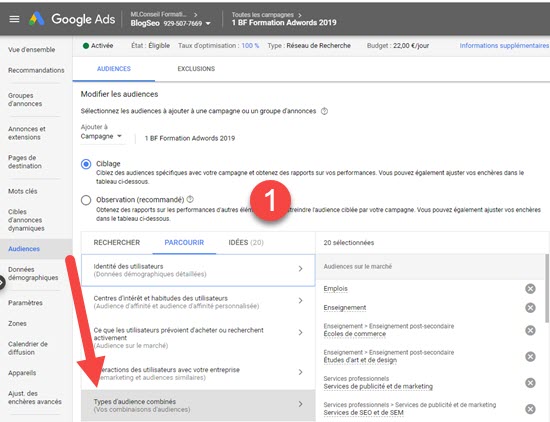This screenshot has width=550, height=422.
Task: Click État : Éligible status text
Action: click(150, 46)
